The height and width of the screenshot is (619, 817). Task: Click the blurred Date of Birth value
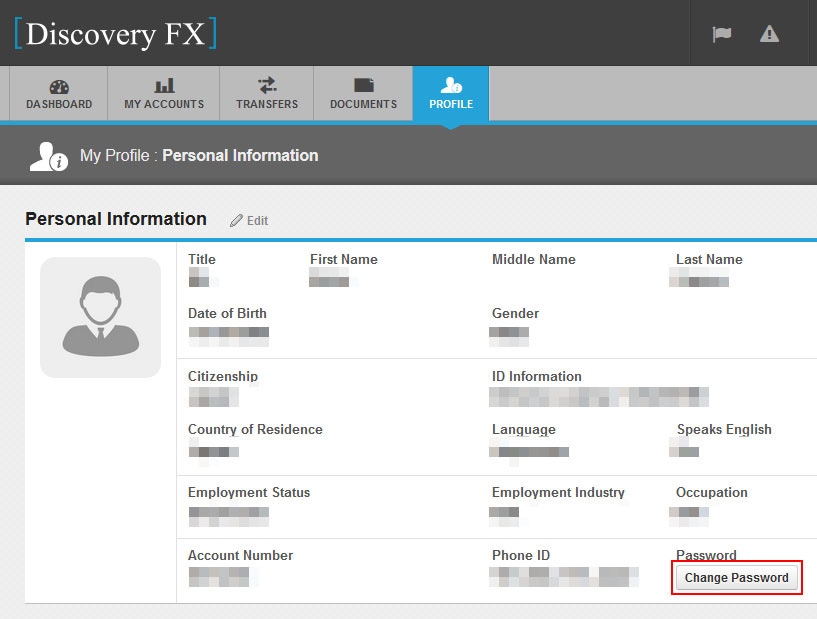click(x=228, y=334)
